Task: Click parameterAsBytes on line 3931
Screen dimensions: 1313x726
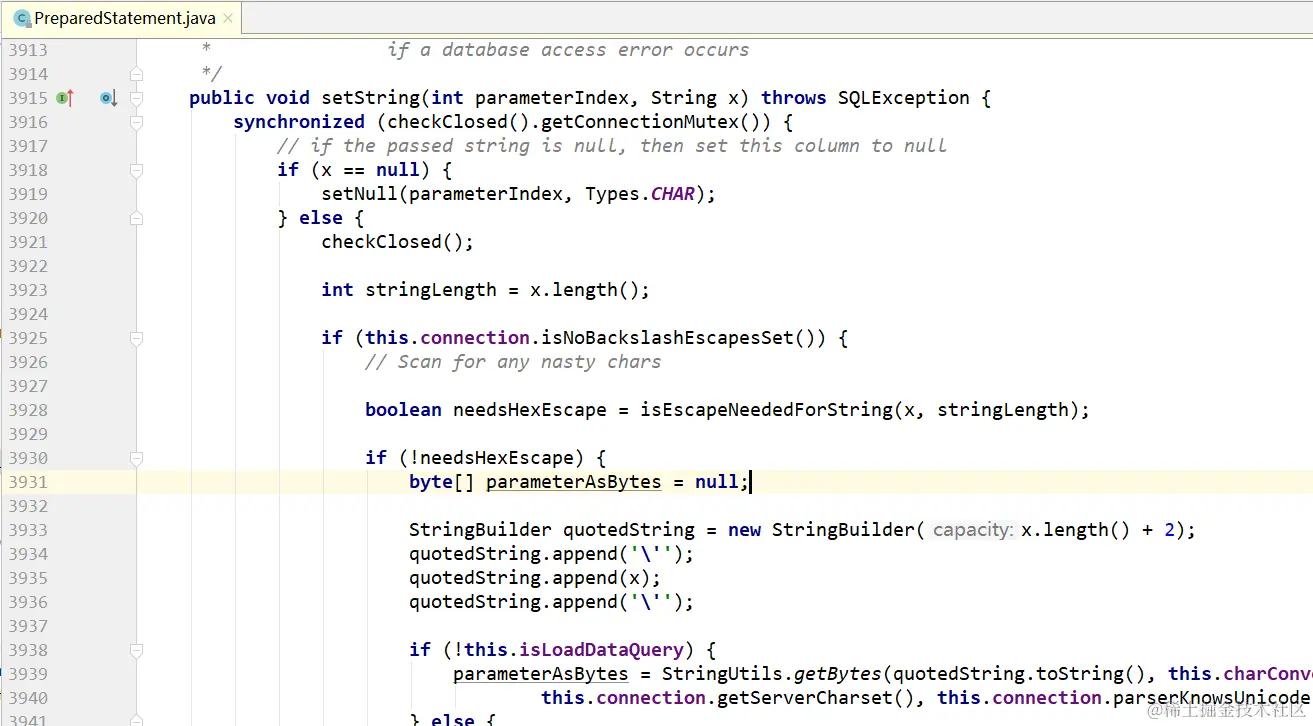Action: (574, 482)
